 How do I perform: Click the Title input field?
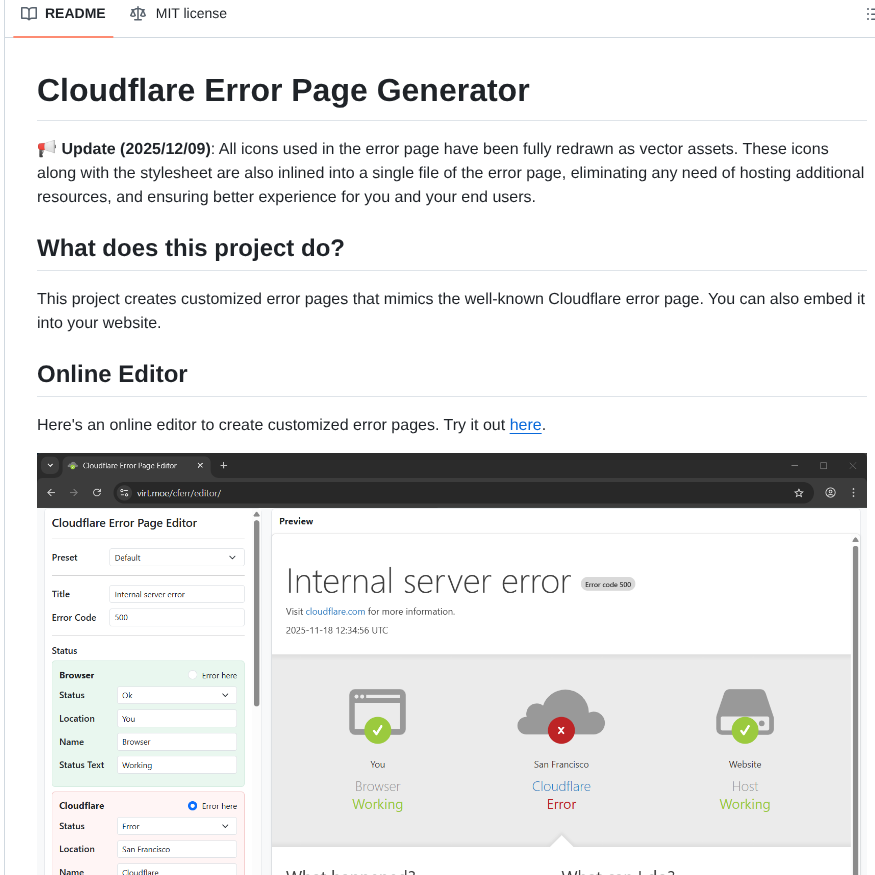pos(176,593)
